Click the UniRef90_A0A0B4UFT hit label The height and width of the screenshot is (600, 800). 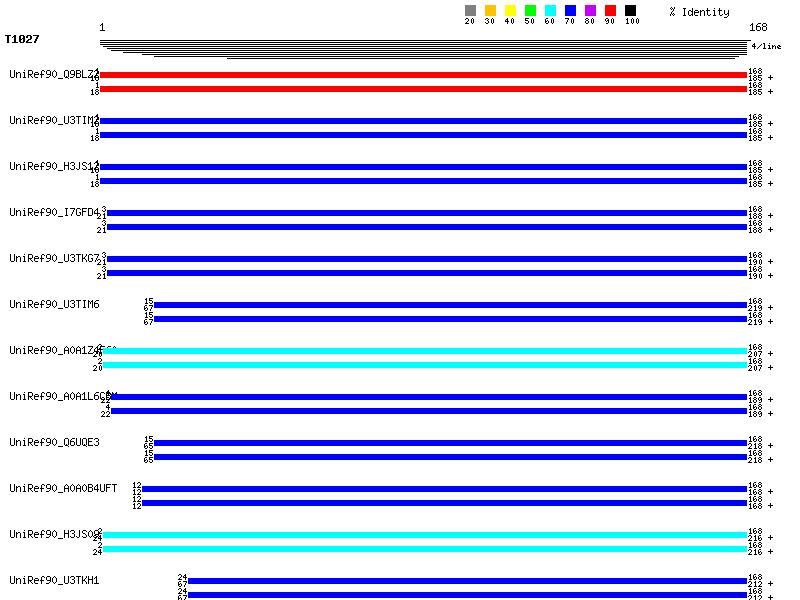tap(63, 488)
